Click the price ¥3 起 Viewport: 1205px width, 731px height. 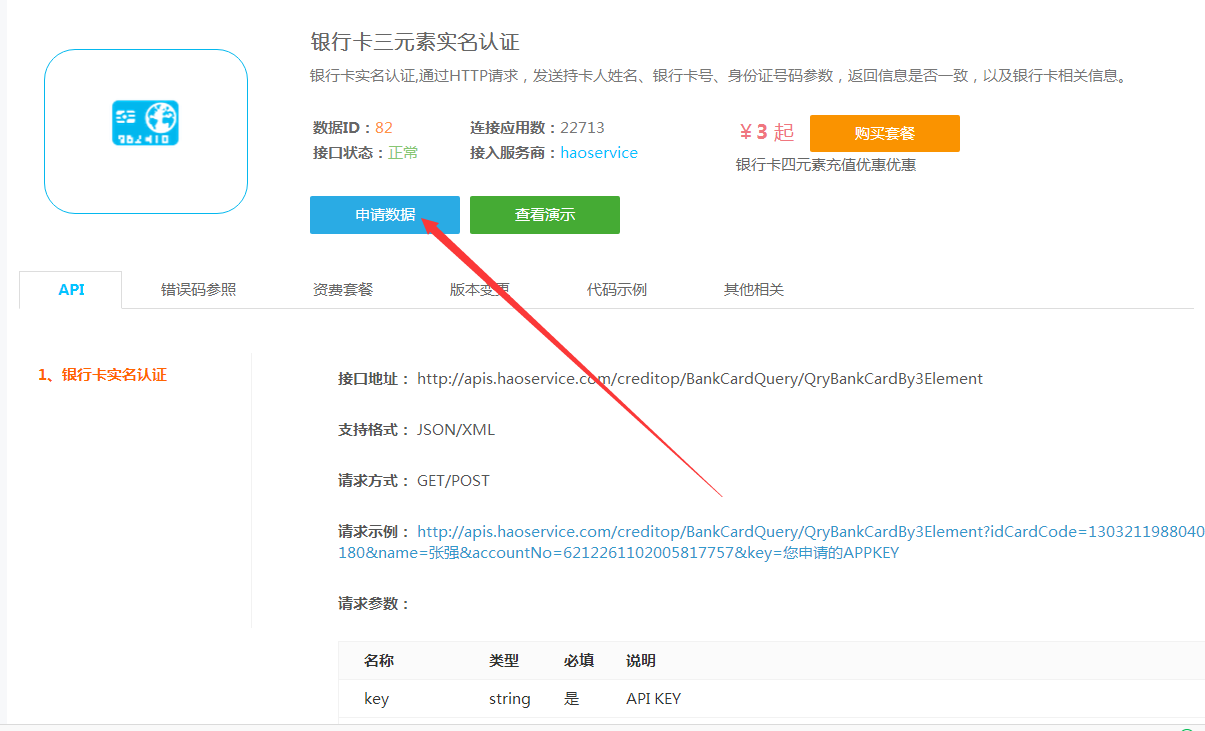coord(767,132)
